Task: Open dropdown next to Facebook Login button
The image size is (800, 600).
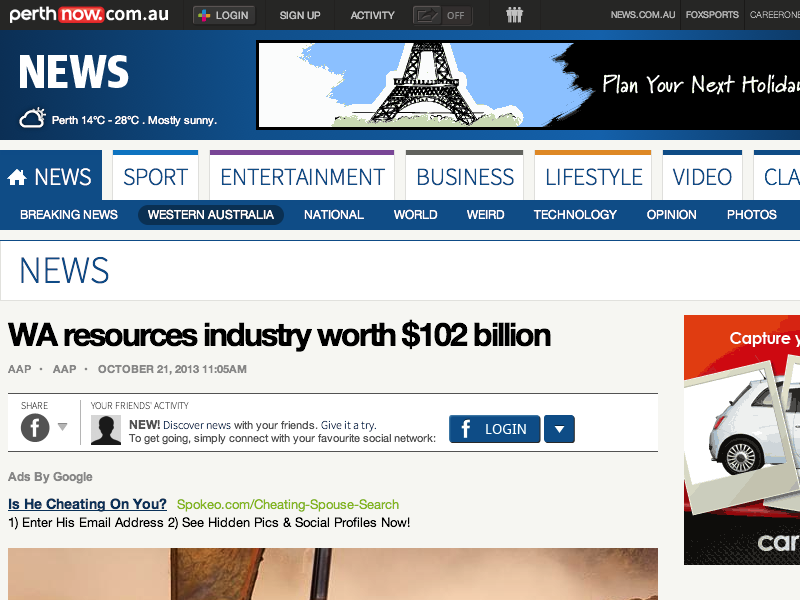Action: pyautogui.click(x=559, y=429)
